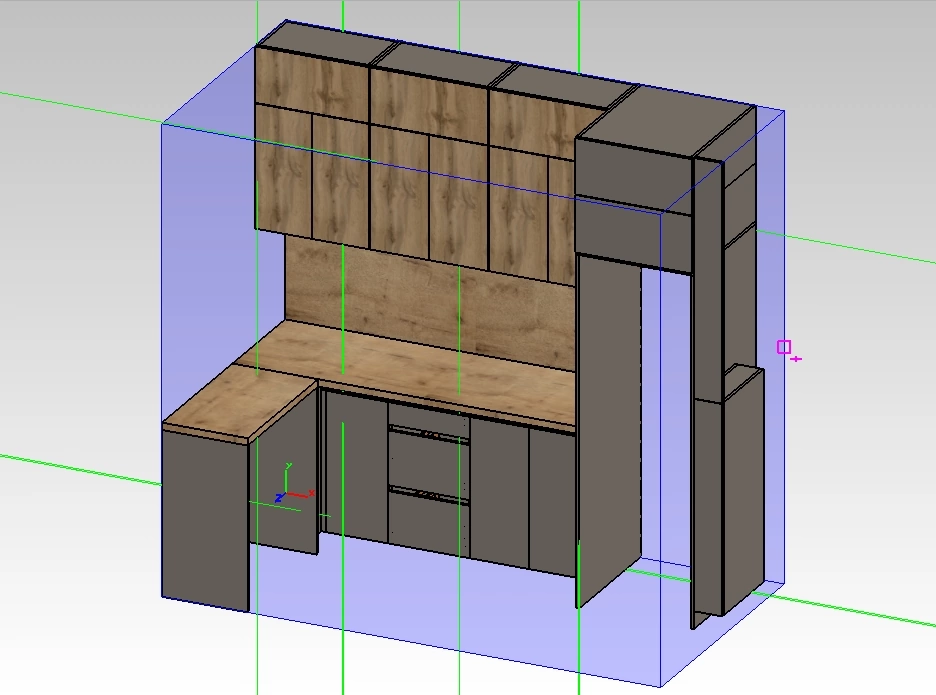Image resolution: width=936 pixels, height=695 pixels.
Task: Pick the long wooden countertop along the wall
Action: (412, 373)
